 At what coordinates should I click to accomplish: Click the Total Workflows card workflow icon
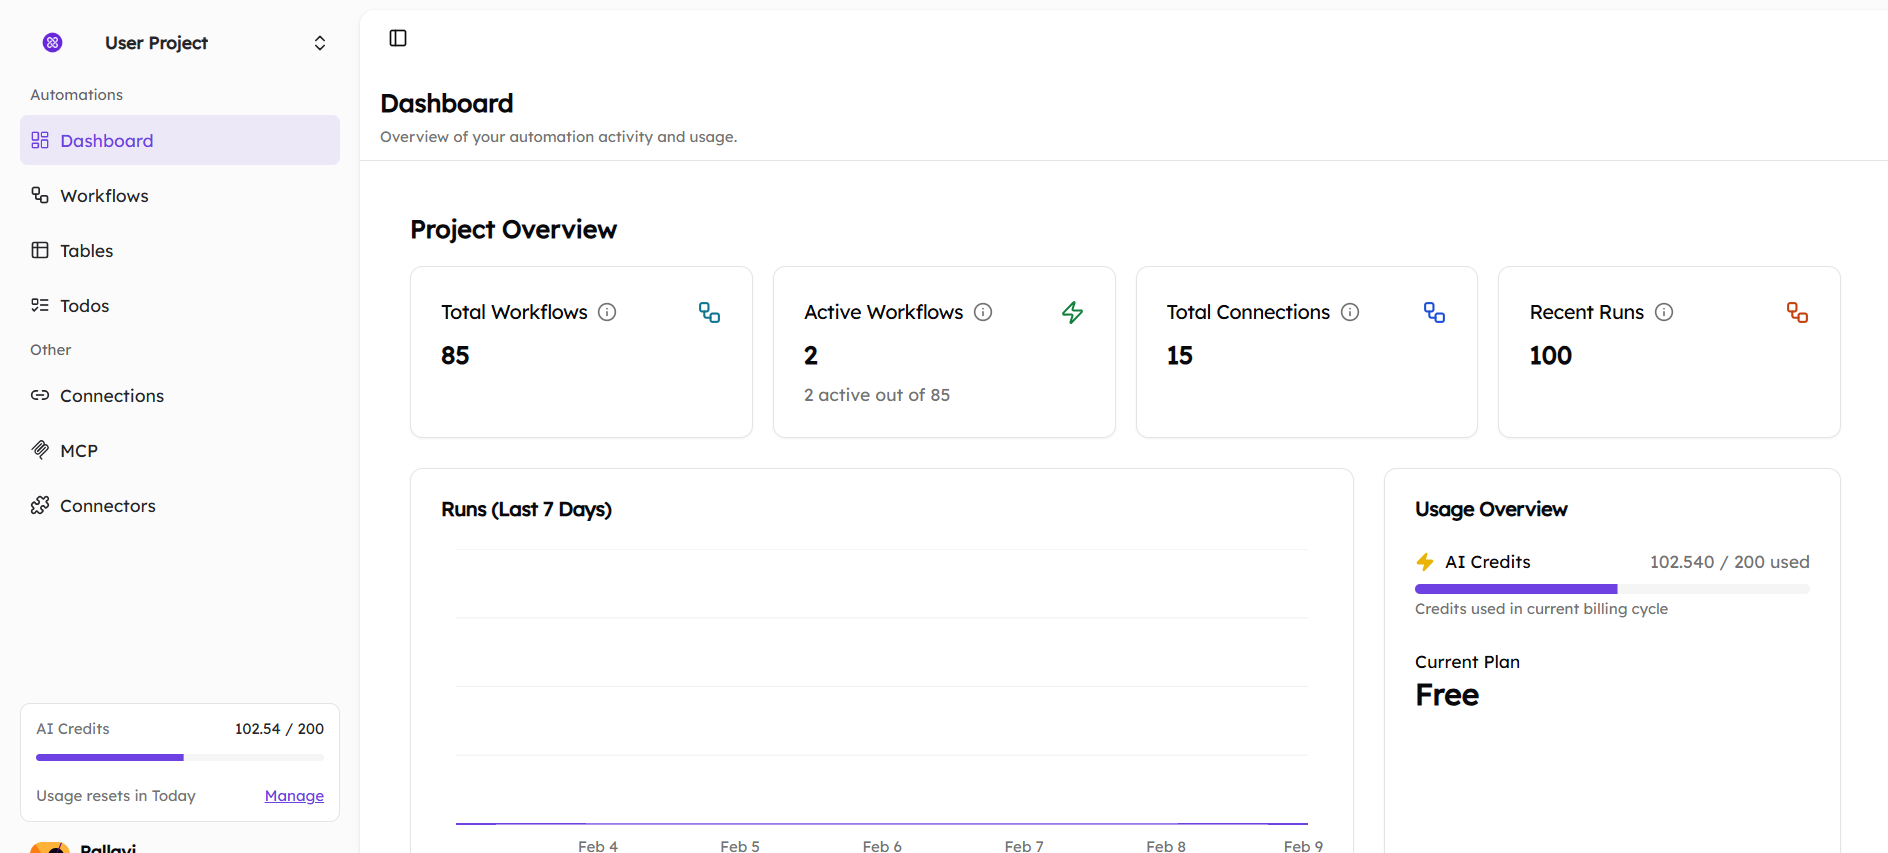709,313
